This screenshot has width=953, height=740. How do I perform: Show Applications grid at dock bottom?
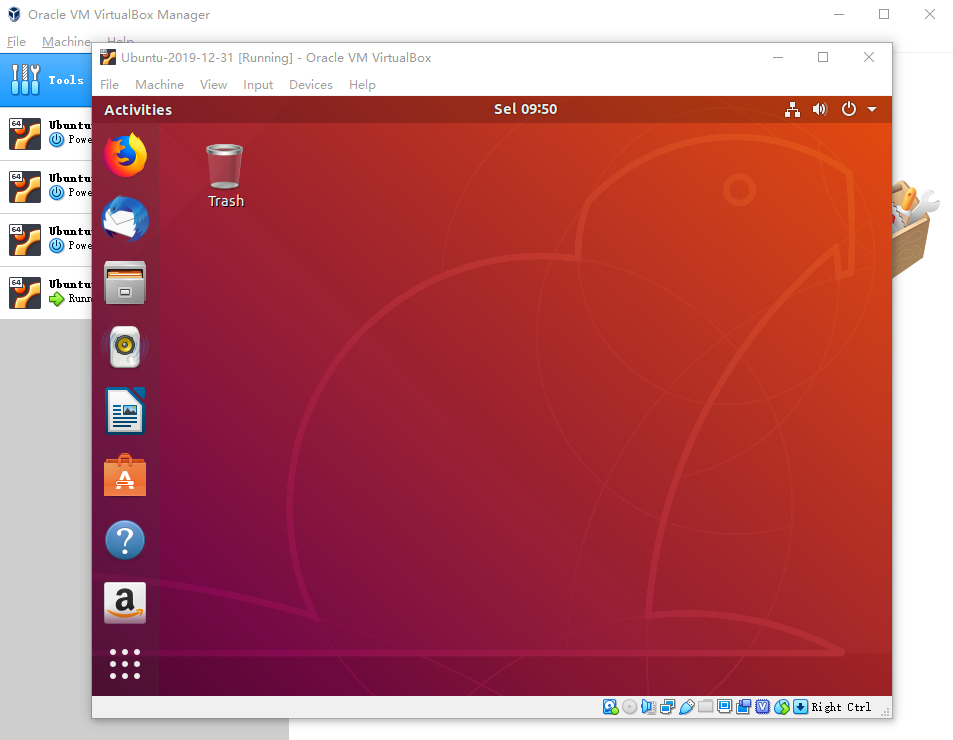(x=125, y=663)
